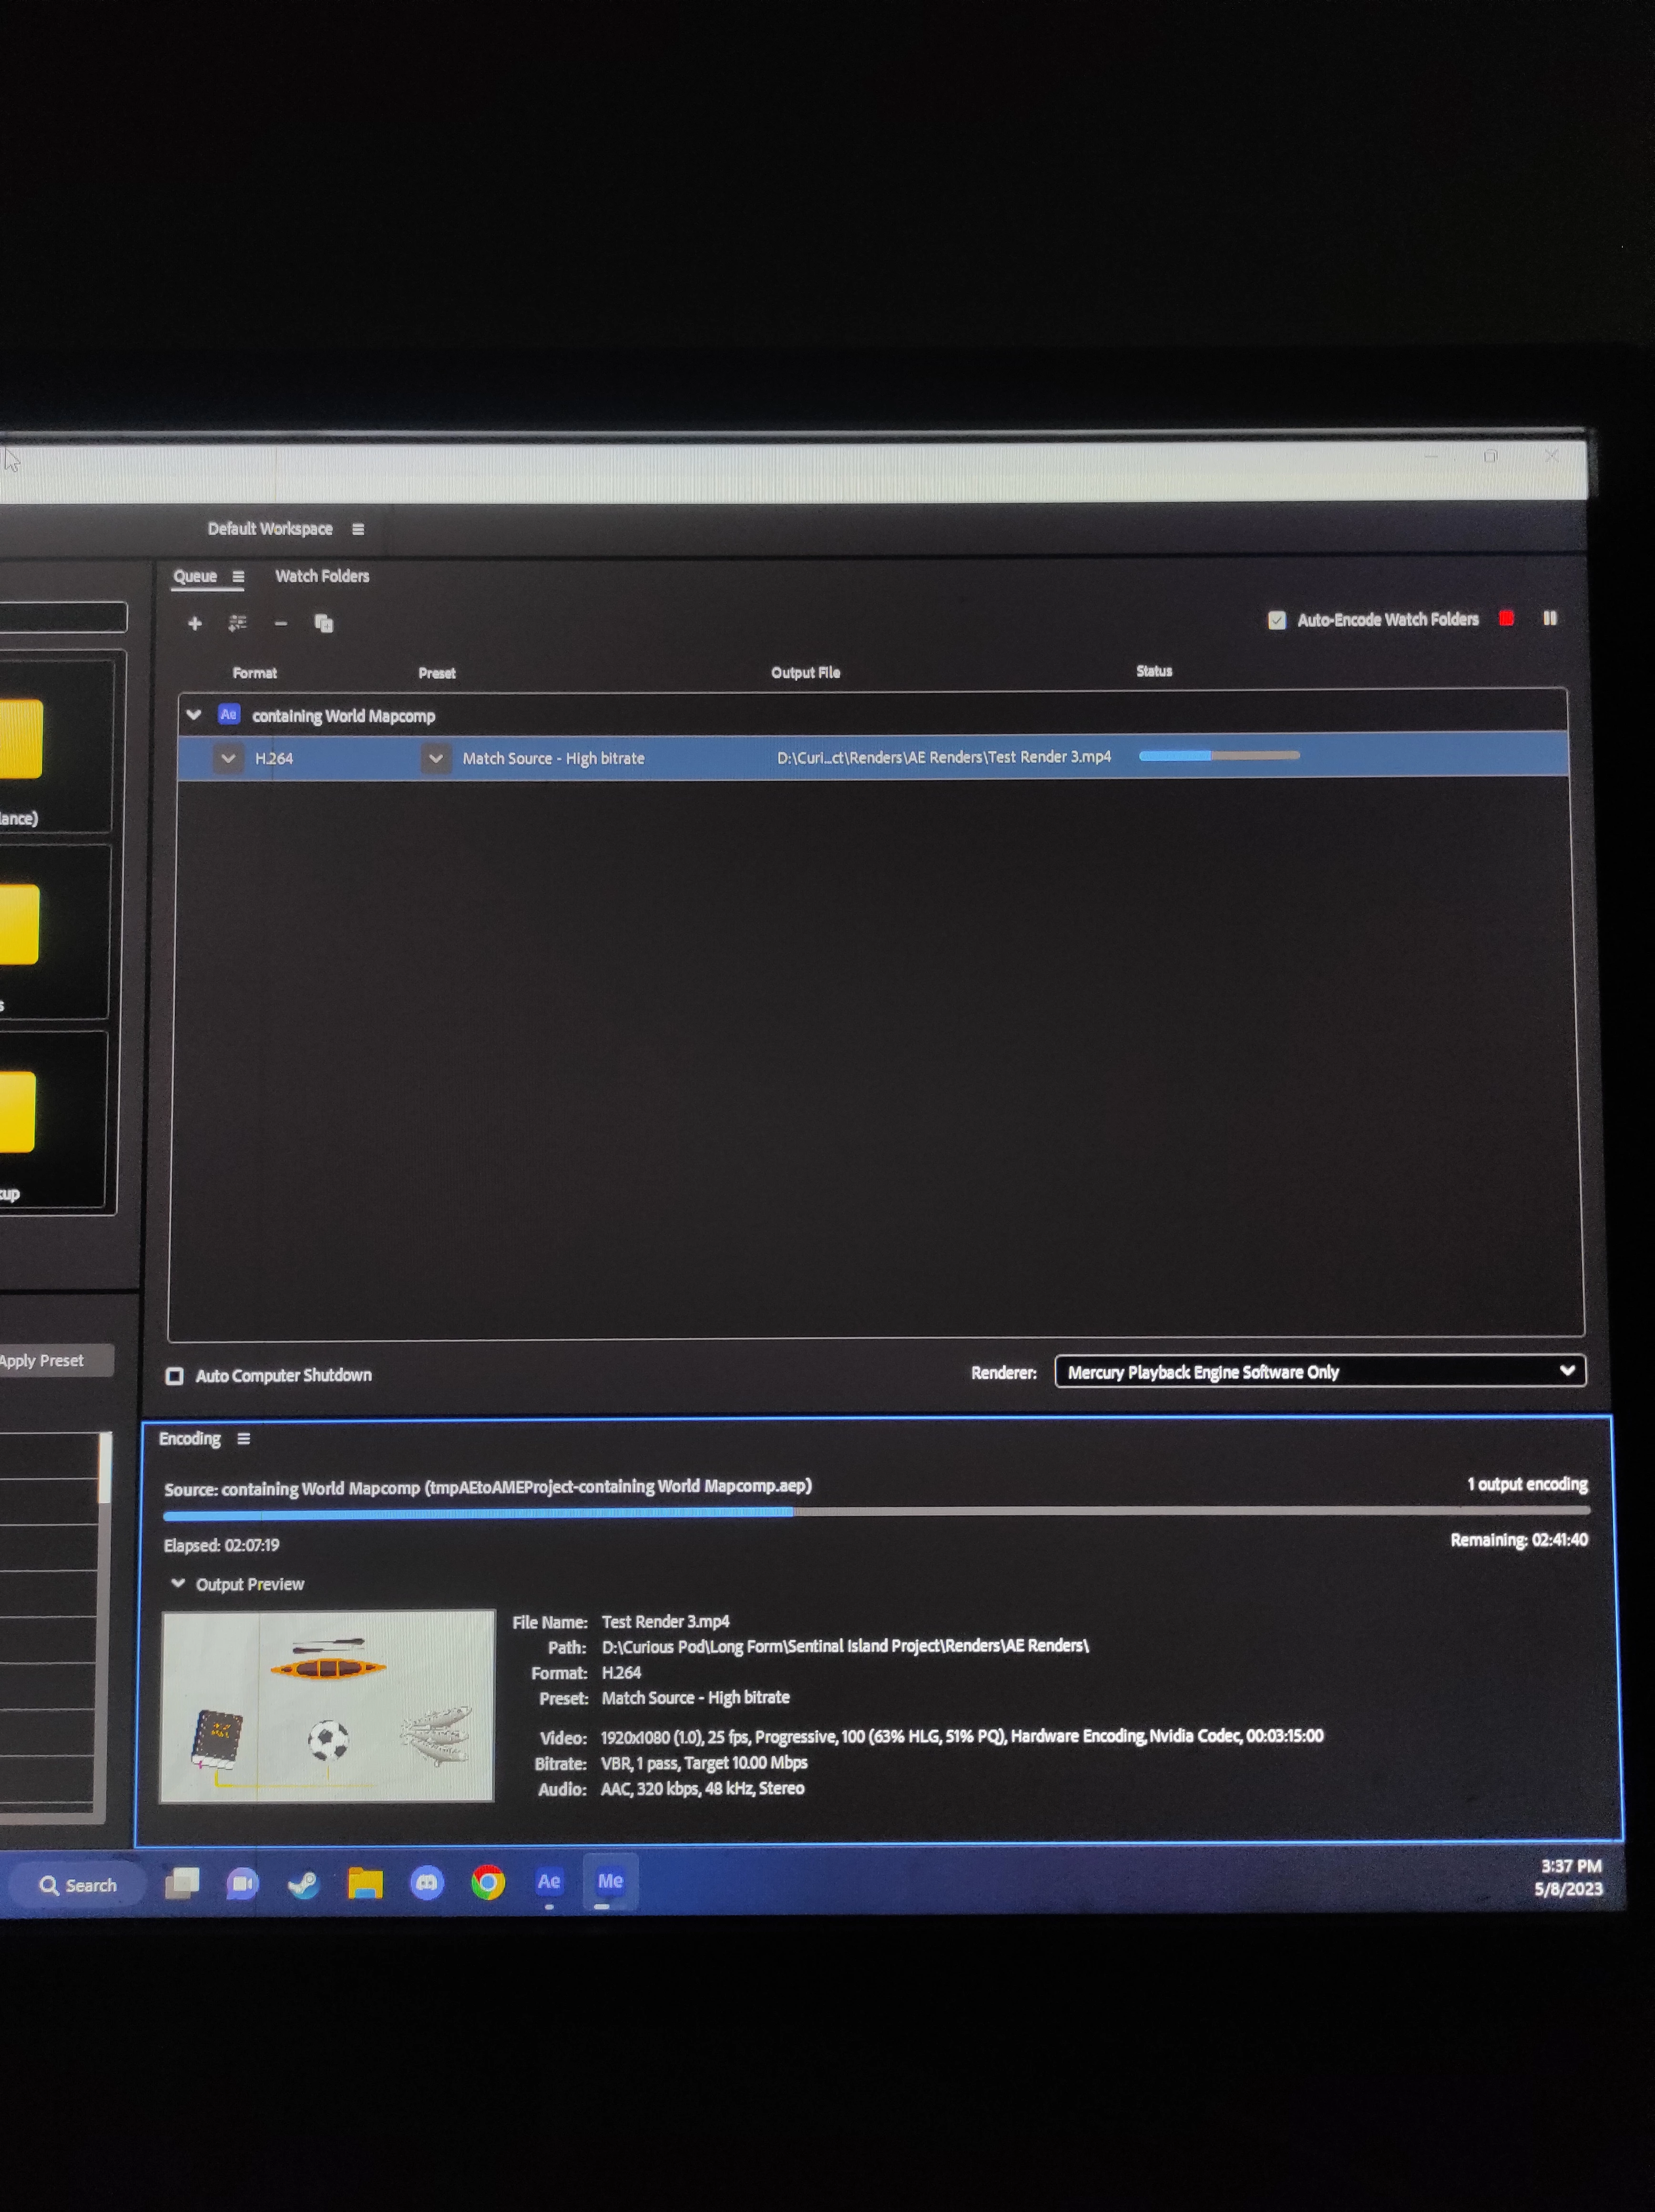Switch to the Watch Folders tab

click(322, 576)
